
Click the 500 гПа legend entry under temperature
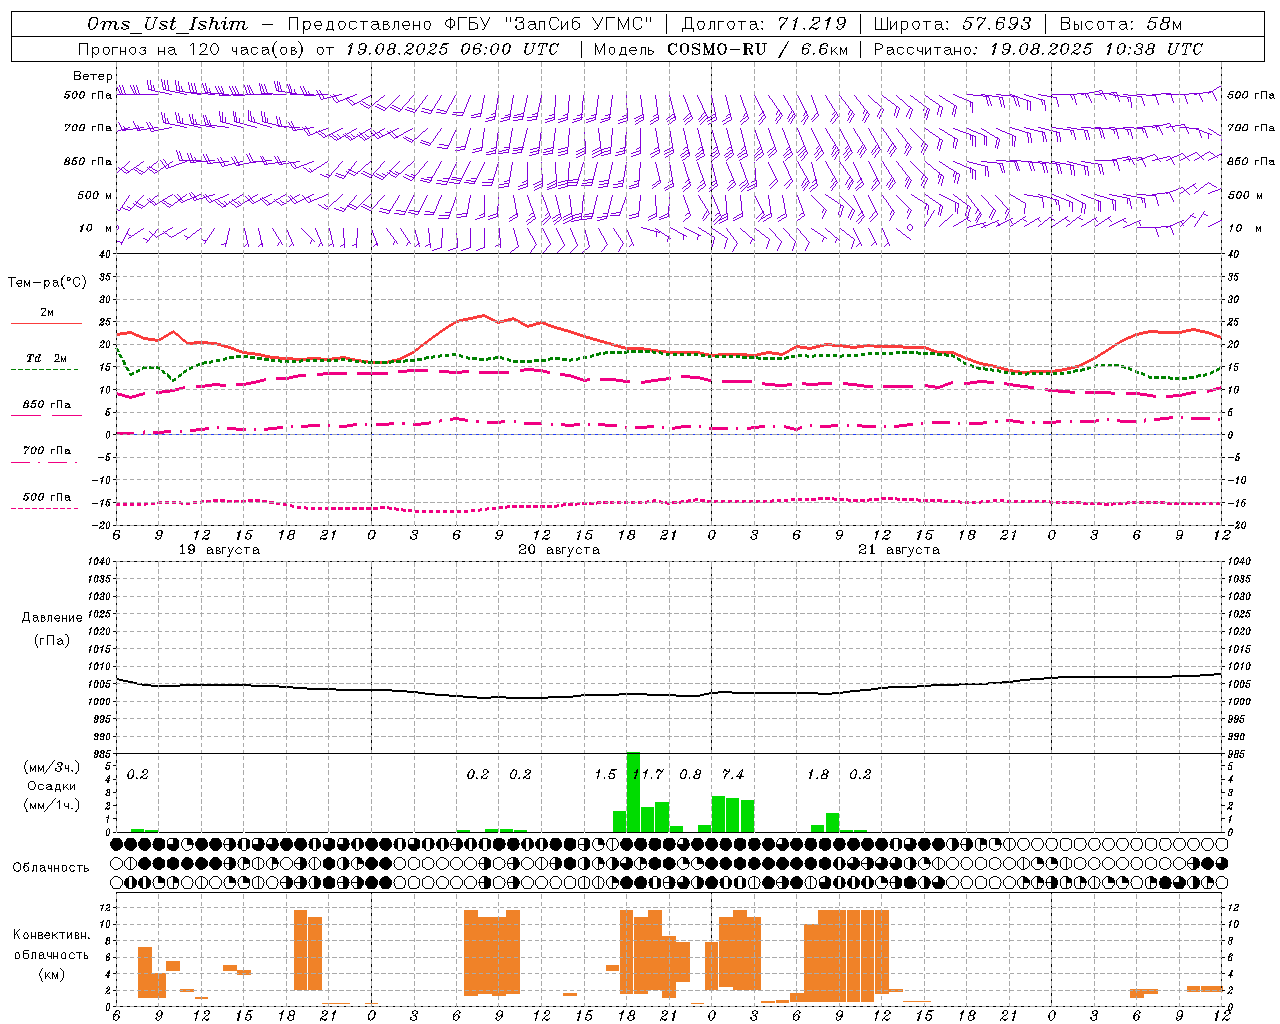pos(46,497)
